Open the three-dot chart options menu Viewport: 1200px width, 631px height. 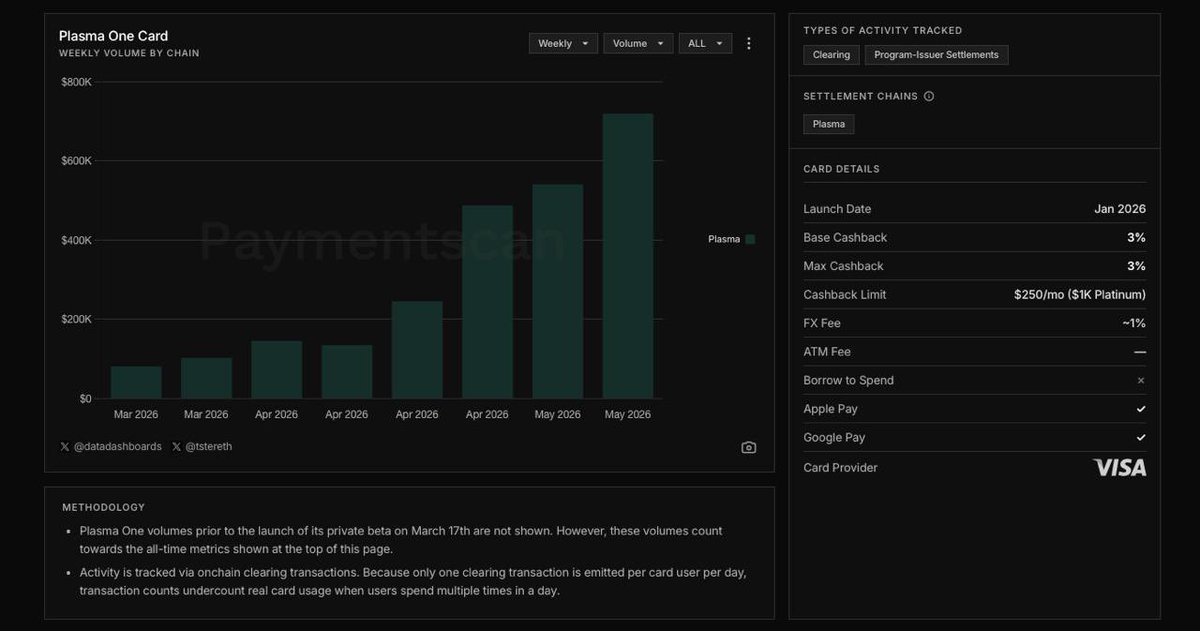click(749, 43)
